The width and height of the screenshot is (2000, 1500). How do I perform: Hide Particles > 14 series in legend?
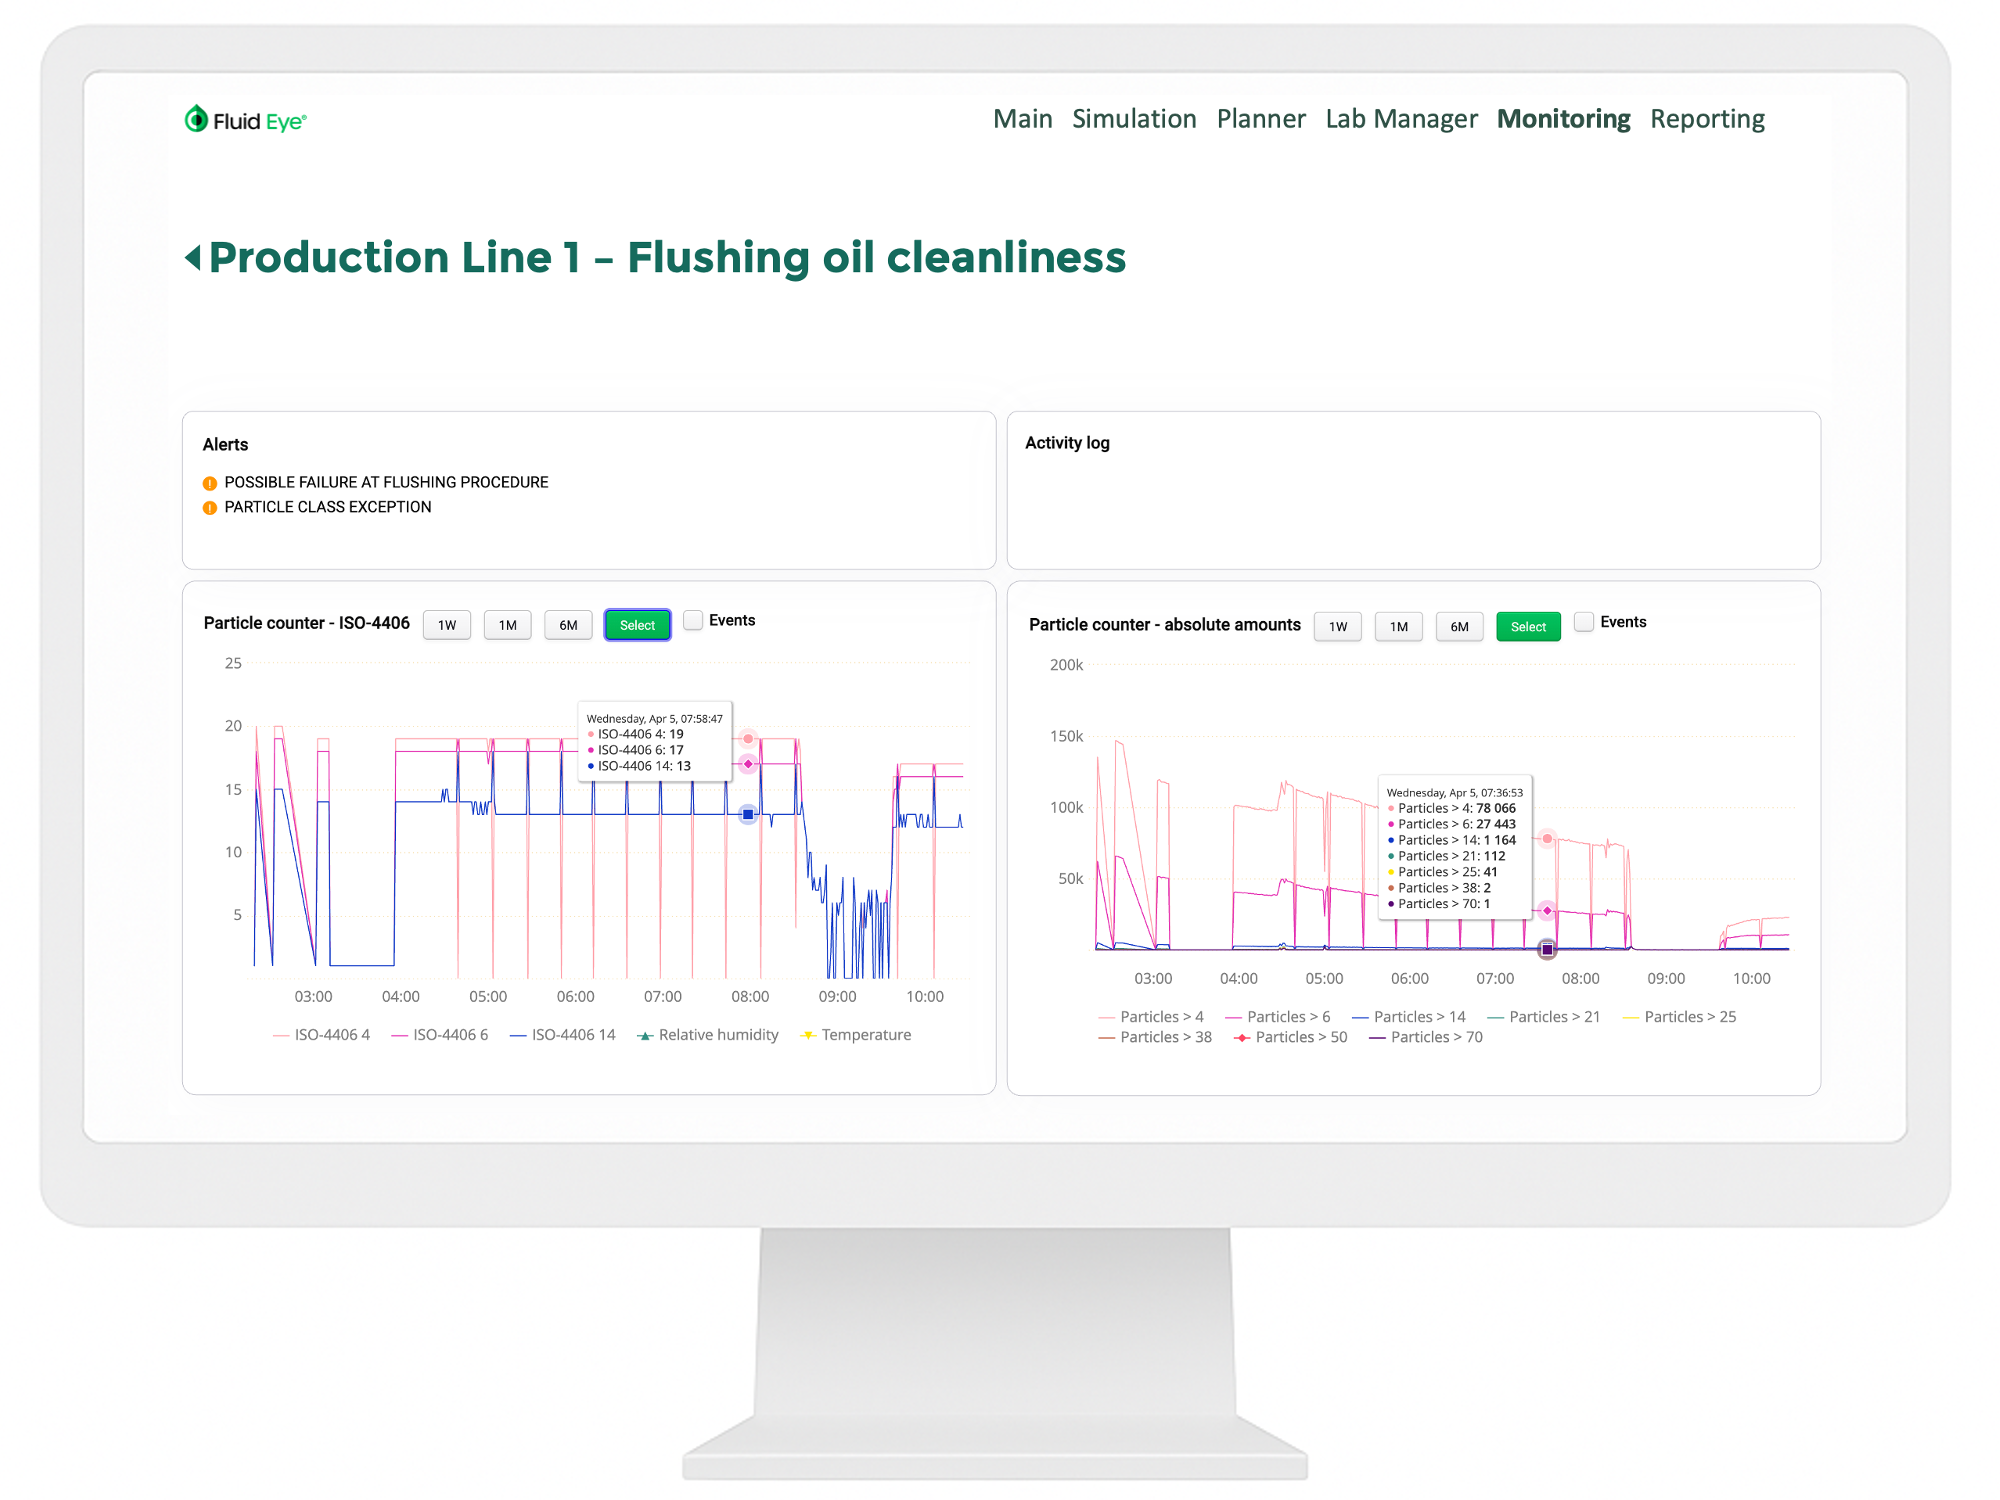(1408, 1017)
